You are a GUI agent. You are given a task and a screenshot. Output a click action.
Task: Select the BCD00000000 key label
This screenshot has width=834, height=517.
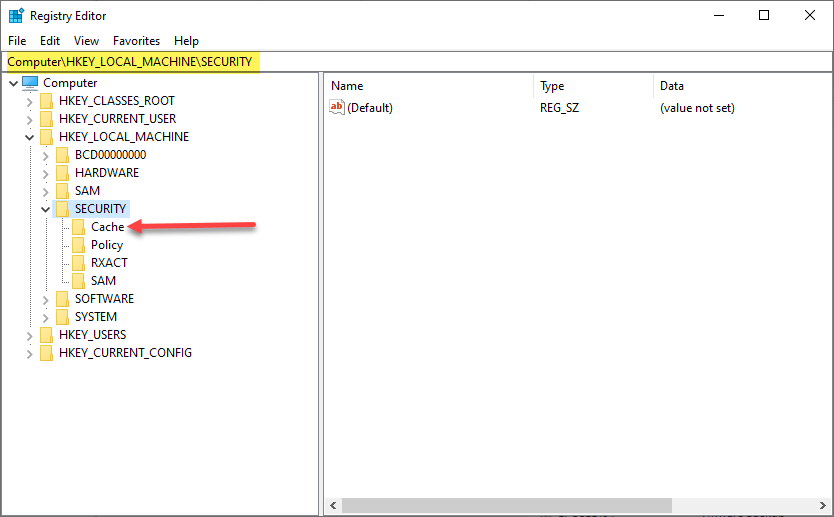click(110, 155)
